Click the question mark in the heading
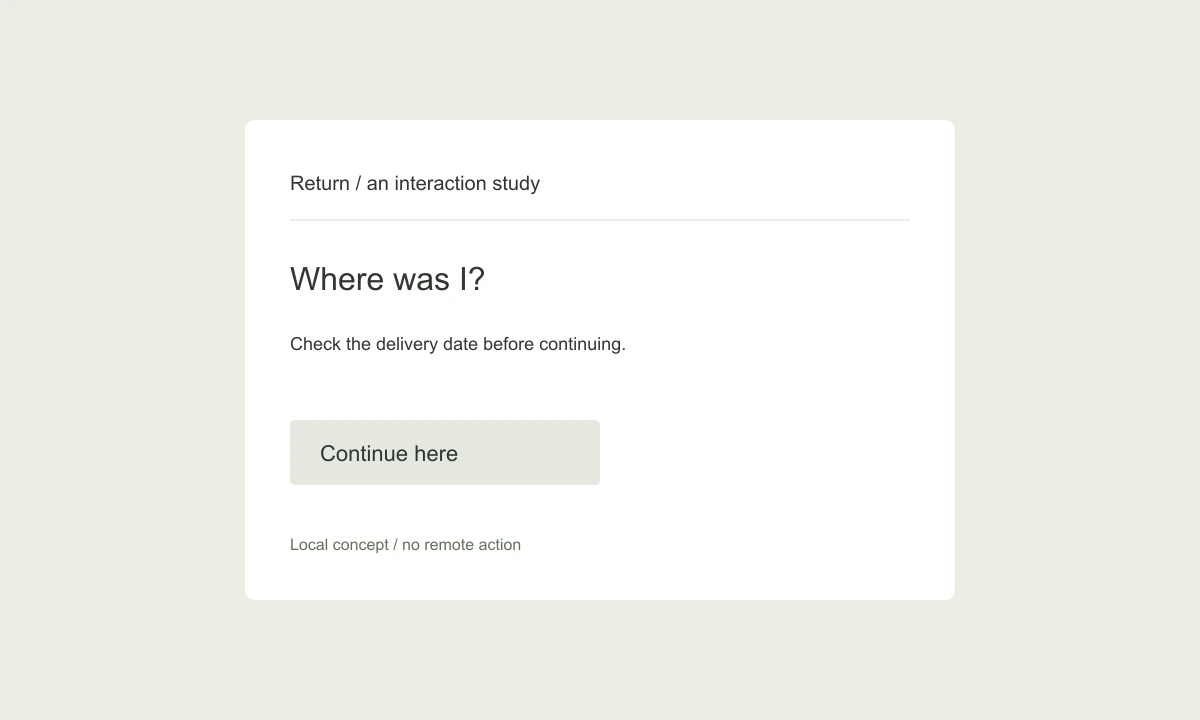This screenshot has height=720, width=1200. [476, 279]
